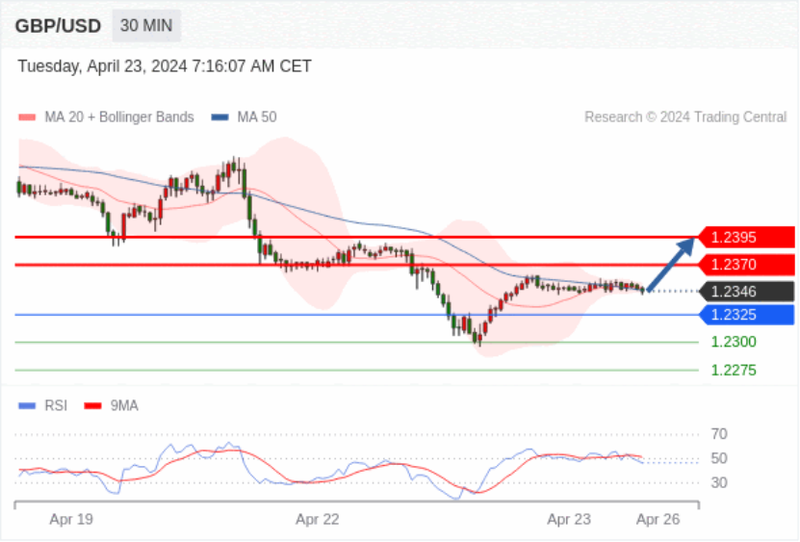Click the 30 MIN timeframe badge

click(146, 26)
